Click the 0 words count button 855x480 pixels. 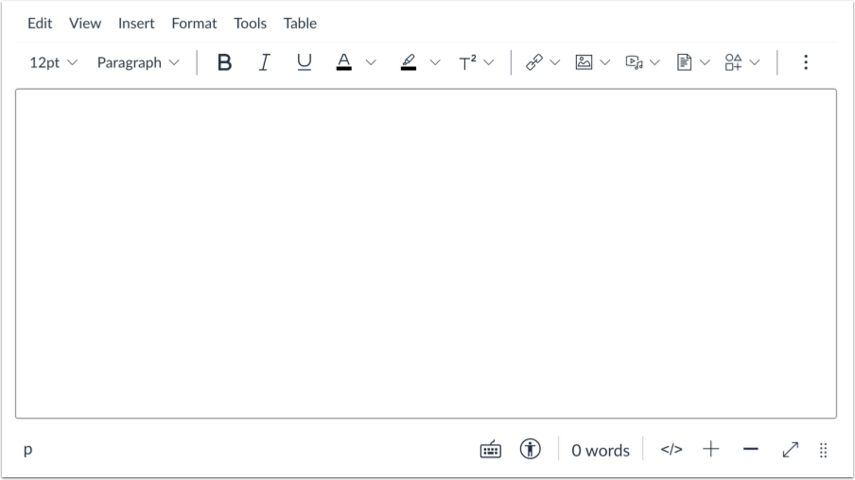click(x=600, y=450)
